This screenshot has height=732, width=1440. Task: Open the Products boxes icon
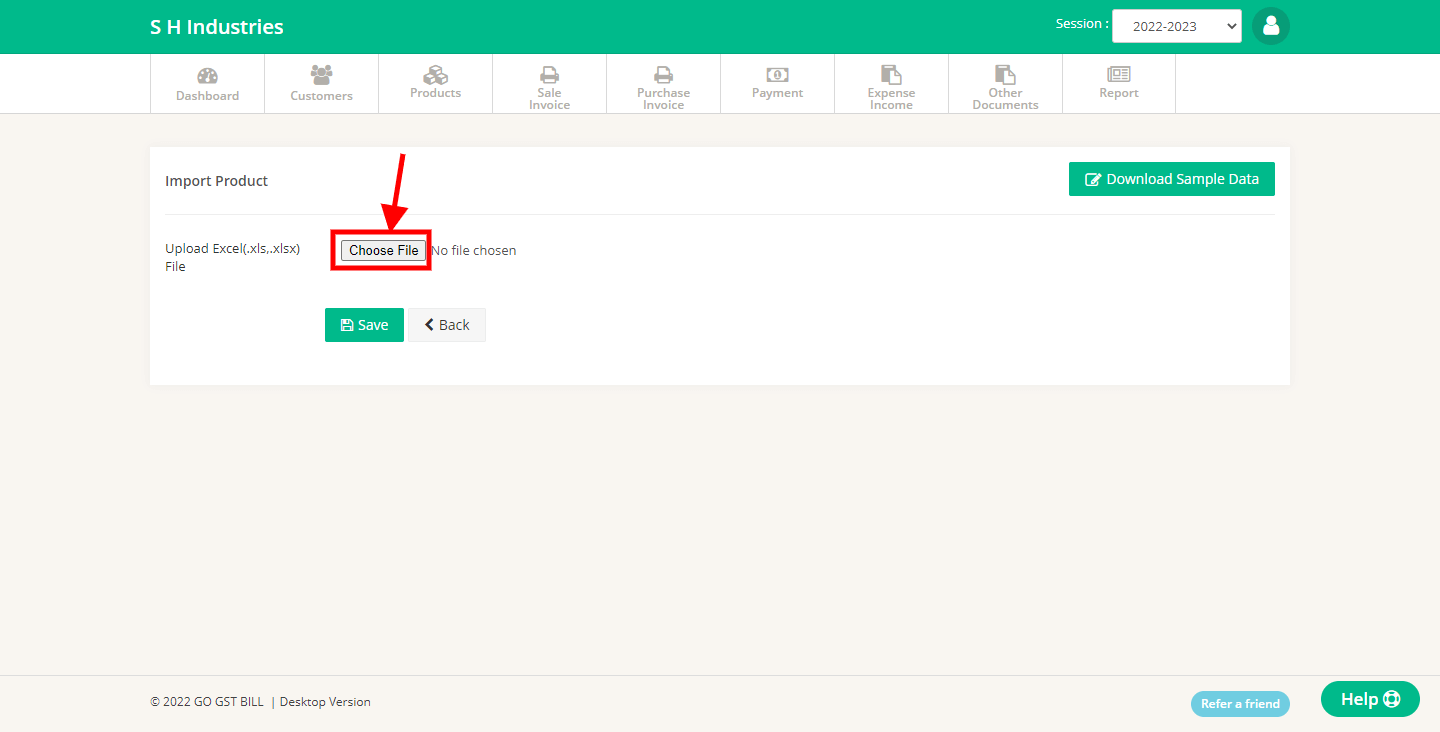click(435, 74)
